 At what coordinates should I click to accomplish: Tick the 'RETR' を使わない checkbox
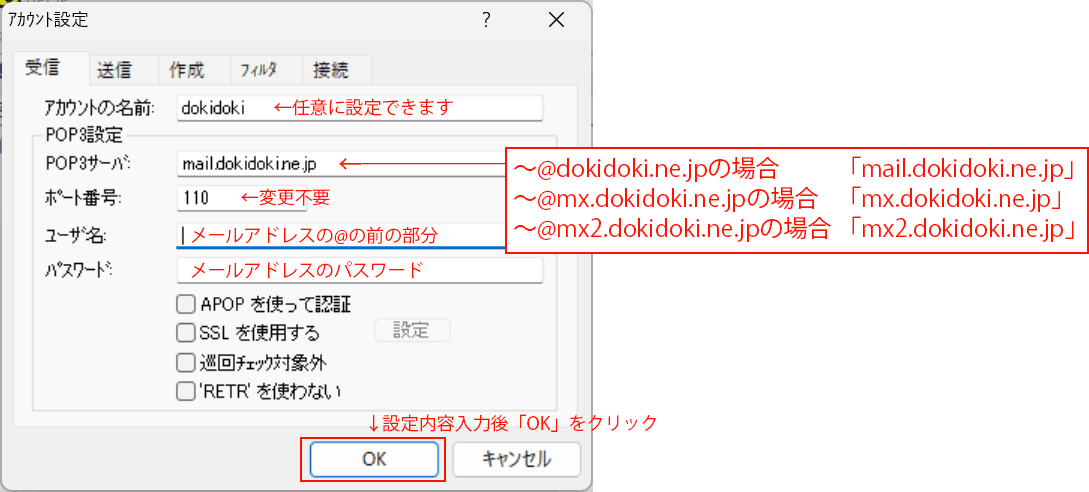pyautogui.click(x=185, y=391)
